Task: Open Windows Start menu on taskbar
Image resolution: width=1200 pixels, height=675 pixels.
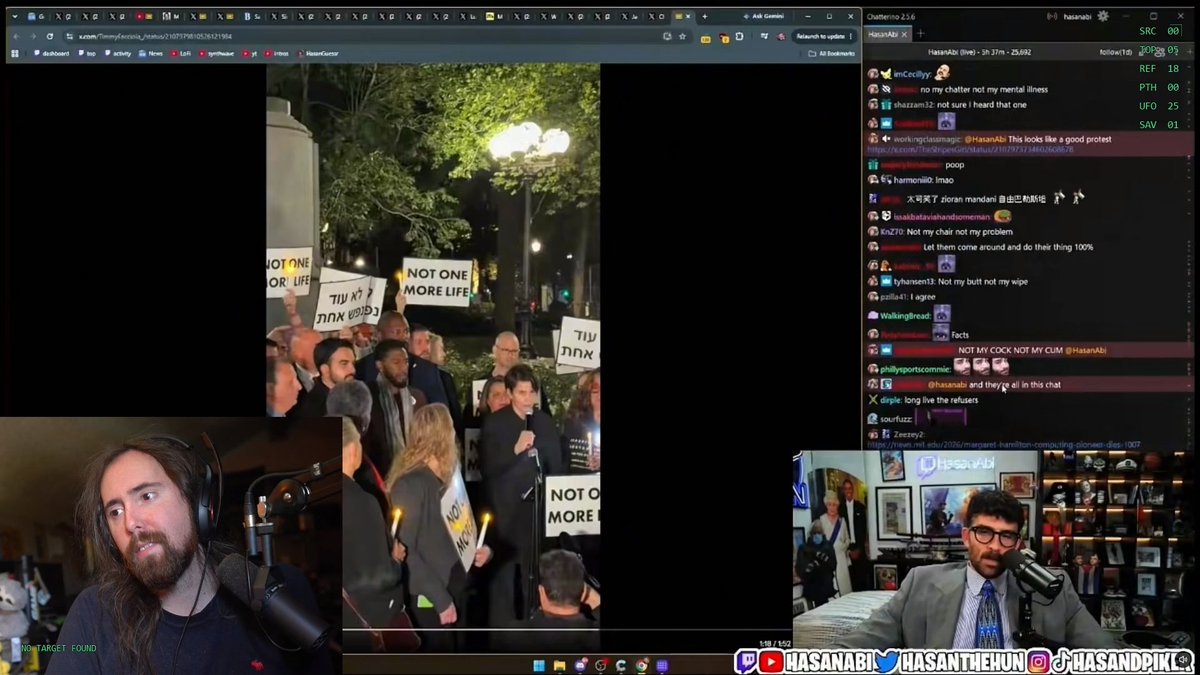Action: pos(539,665)
